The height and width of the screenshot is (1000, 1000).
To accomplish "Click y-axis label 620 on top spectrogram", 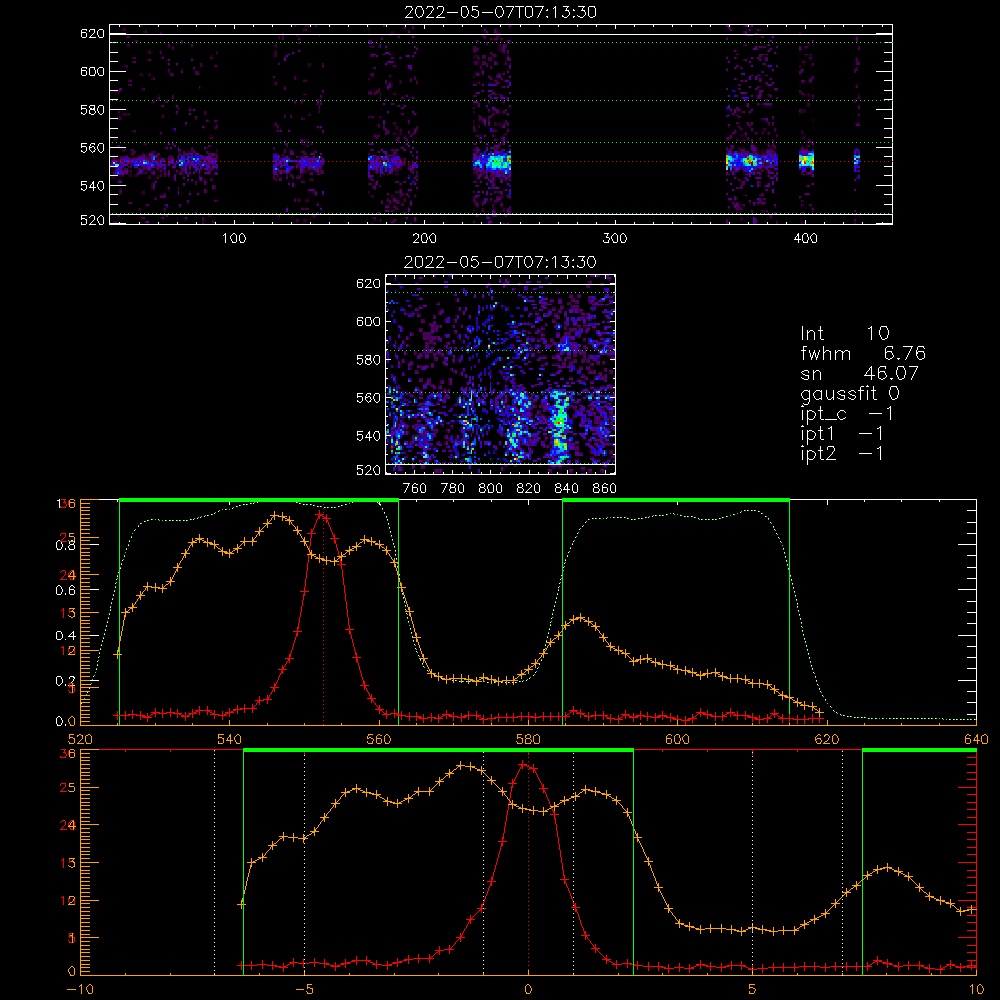I will (92, 33).
